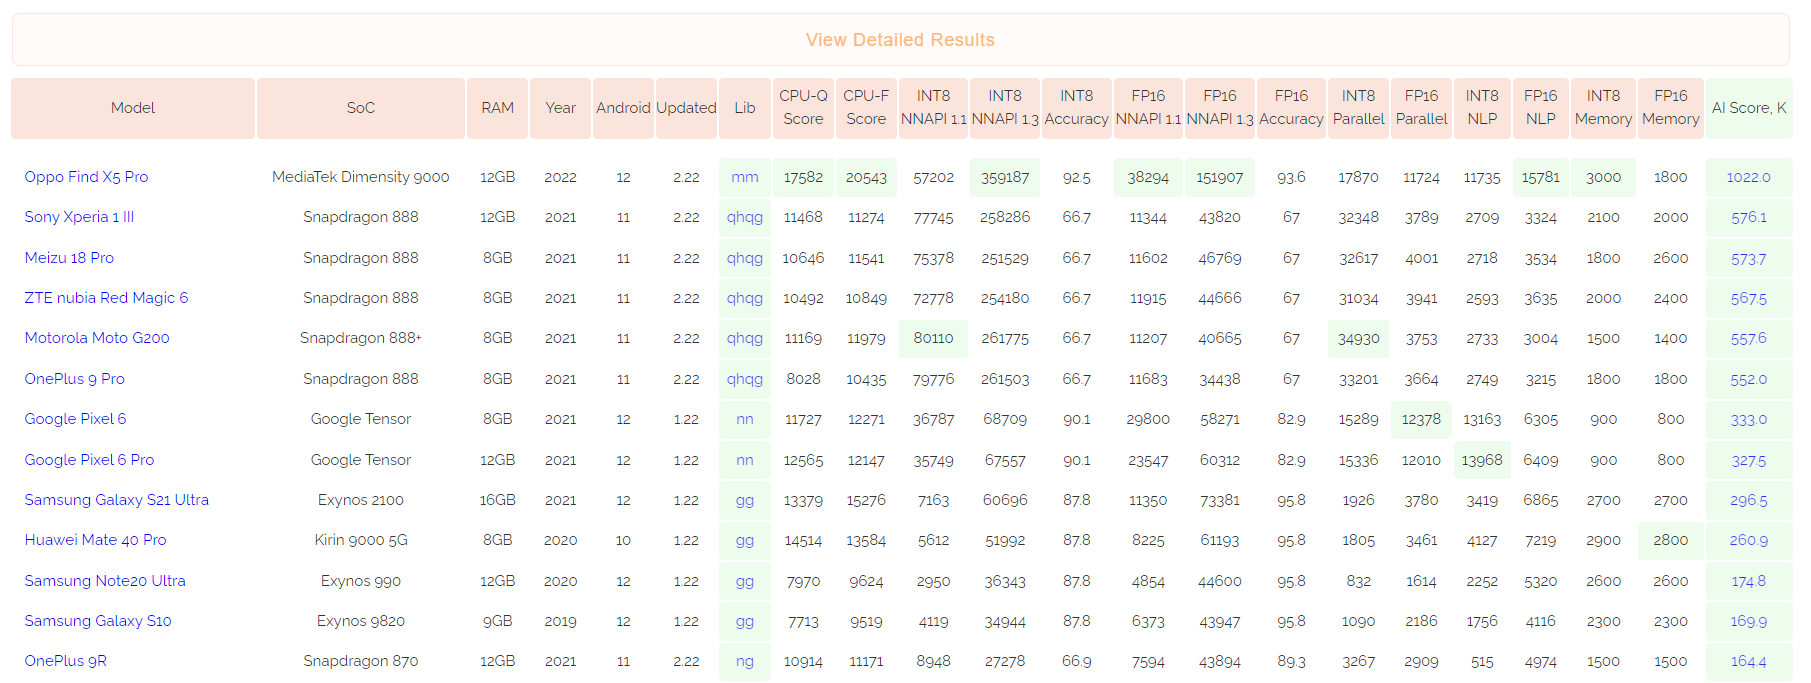Click the 576.1 AI score link
1811x683 pixels.
[1749, 217]
